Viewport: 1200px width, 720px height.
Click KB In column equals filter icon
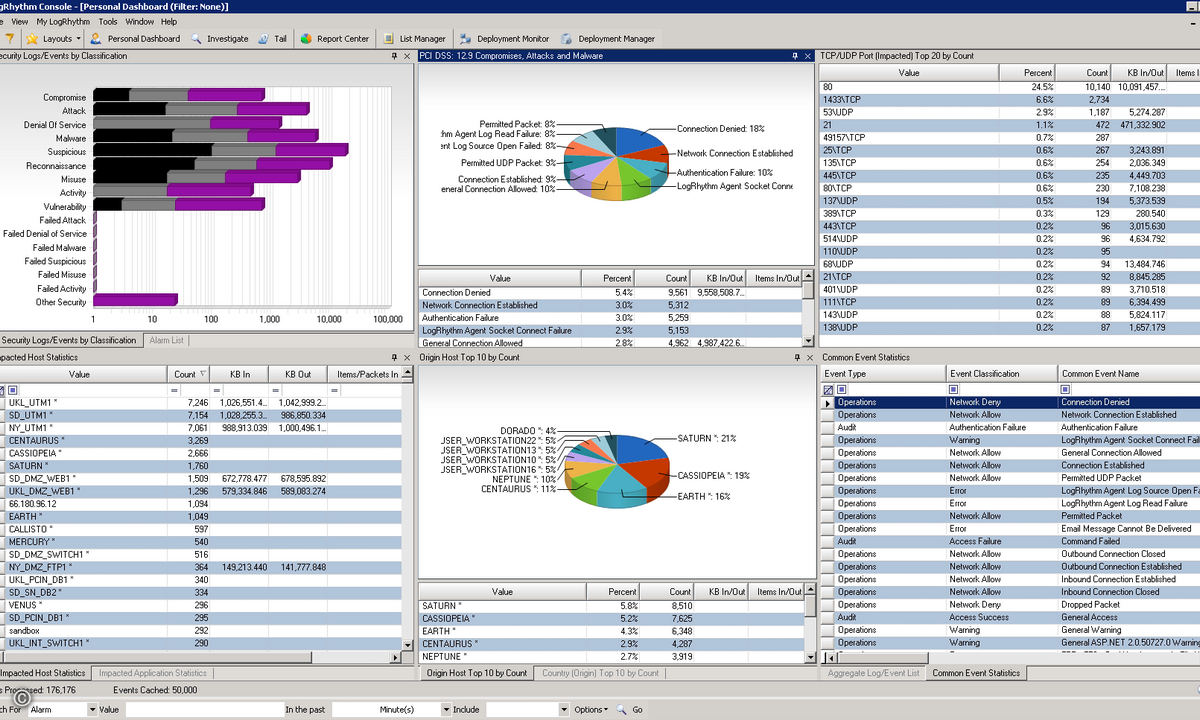(x=215, y=390)
